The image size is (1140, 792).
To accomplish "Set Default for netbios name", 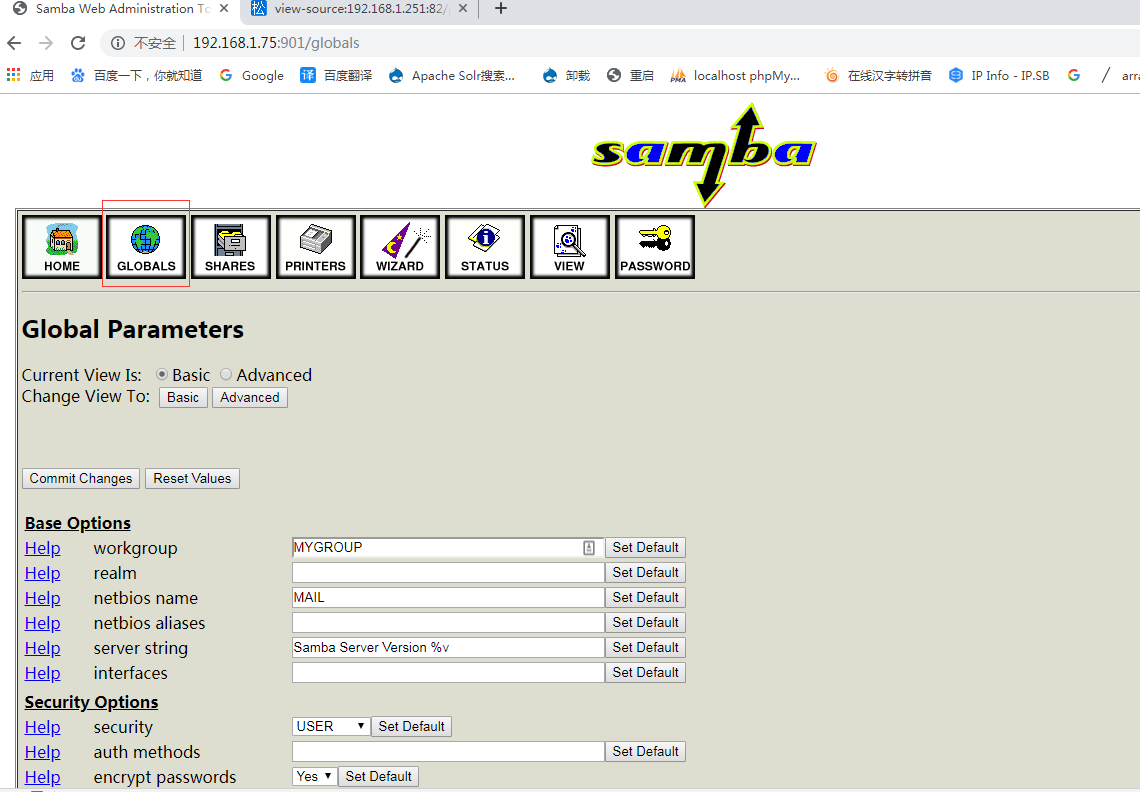I will click(646, 597).
